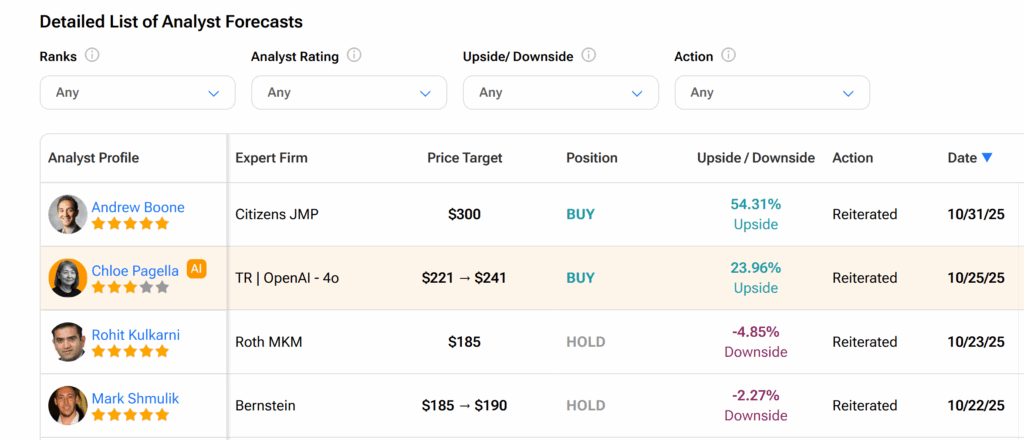Click the Analyst Rating info icon
Image resolution: width=1024 pixels, height=440 pixels.
coord(354,56)
